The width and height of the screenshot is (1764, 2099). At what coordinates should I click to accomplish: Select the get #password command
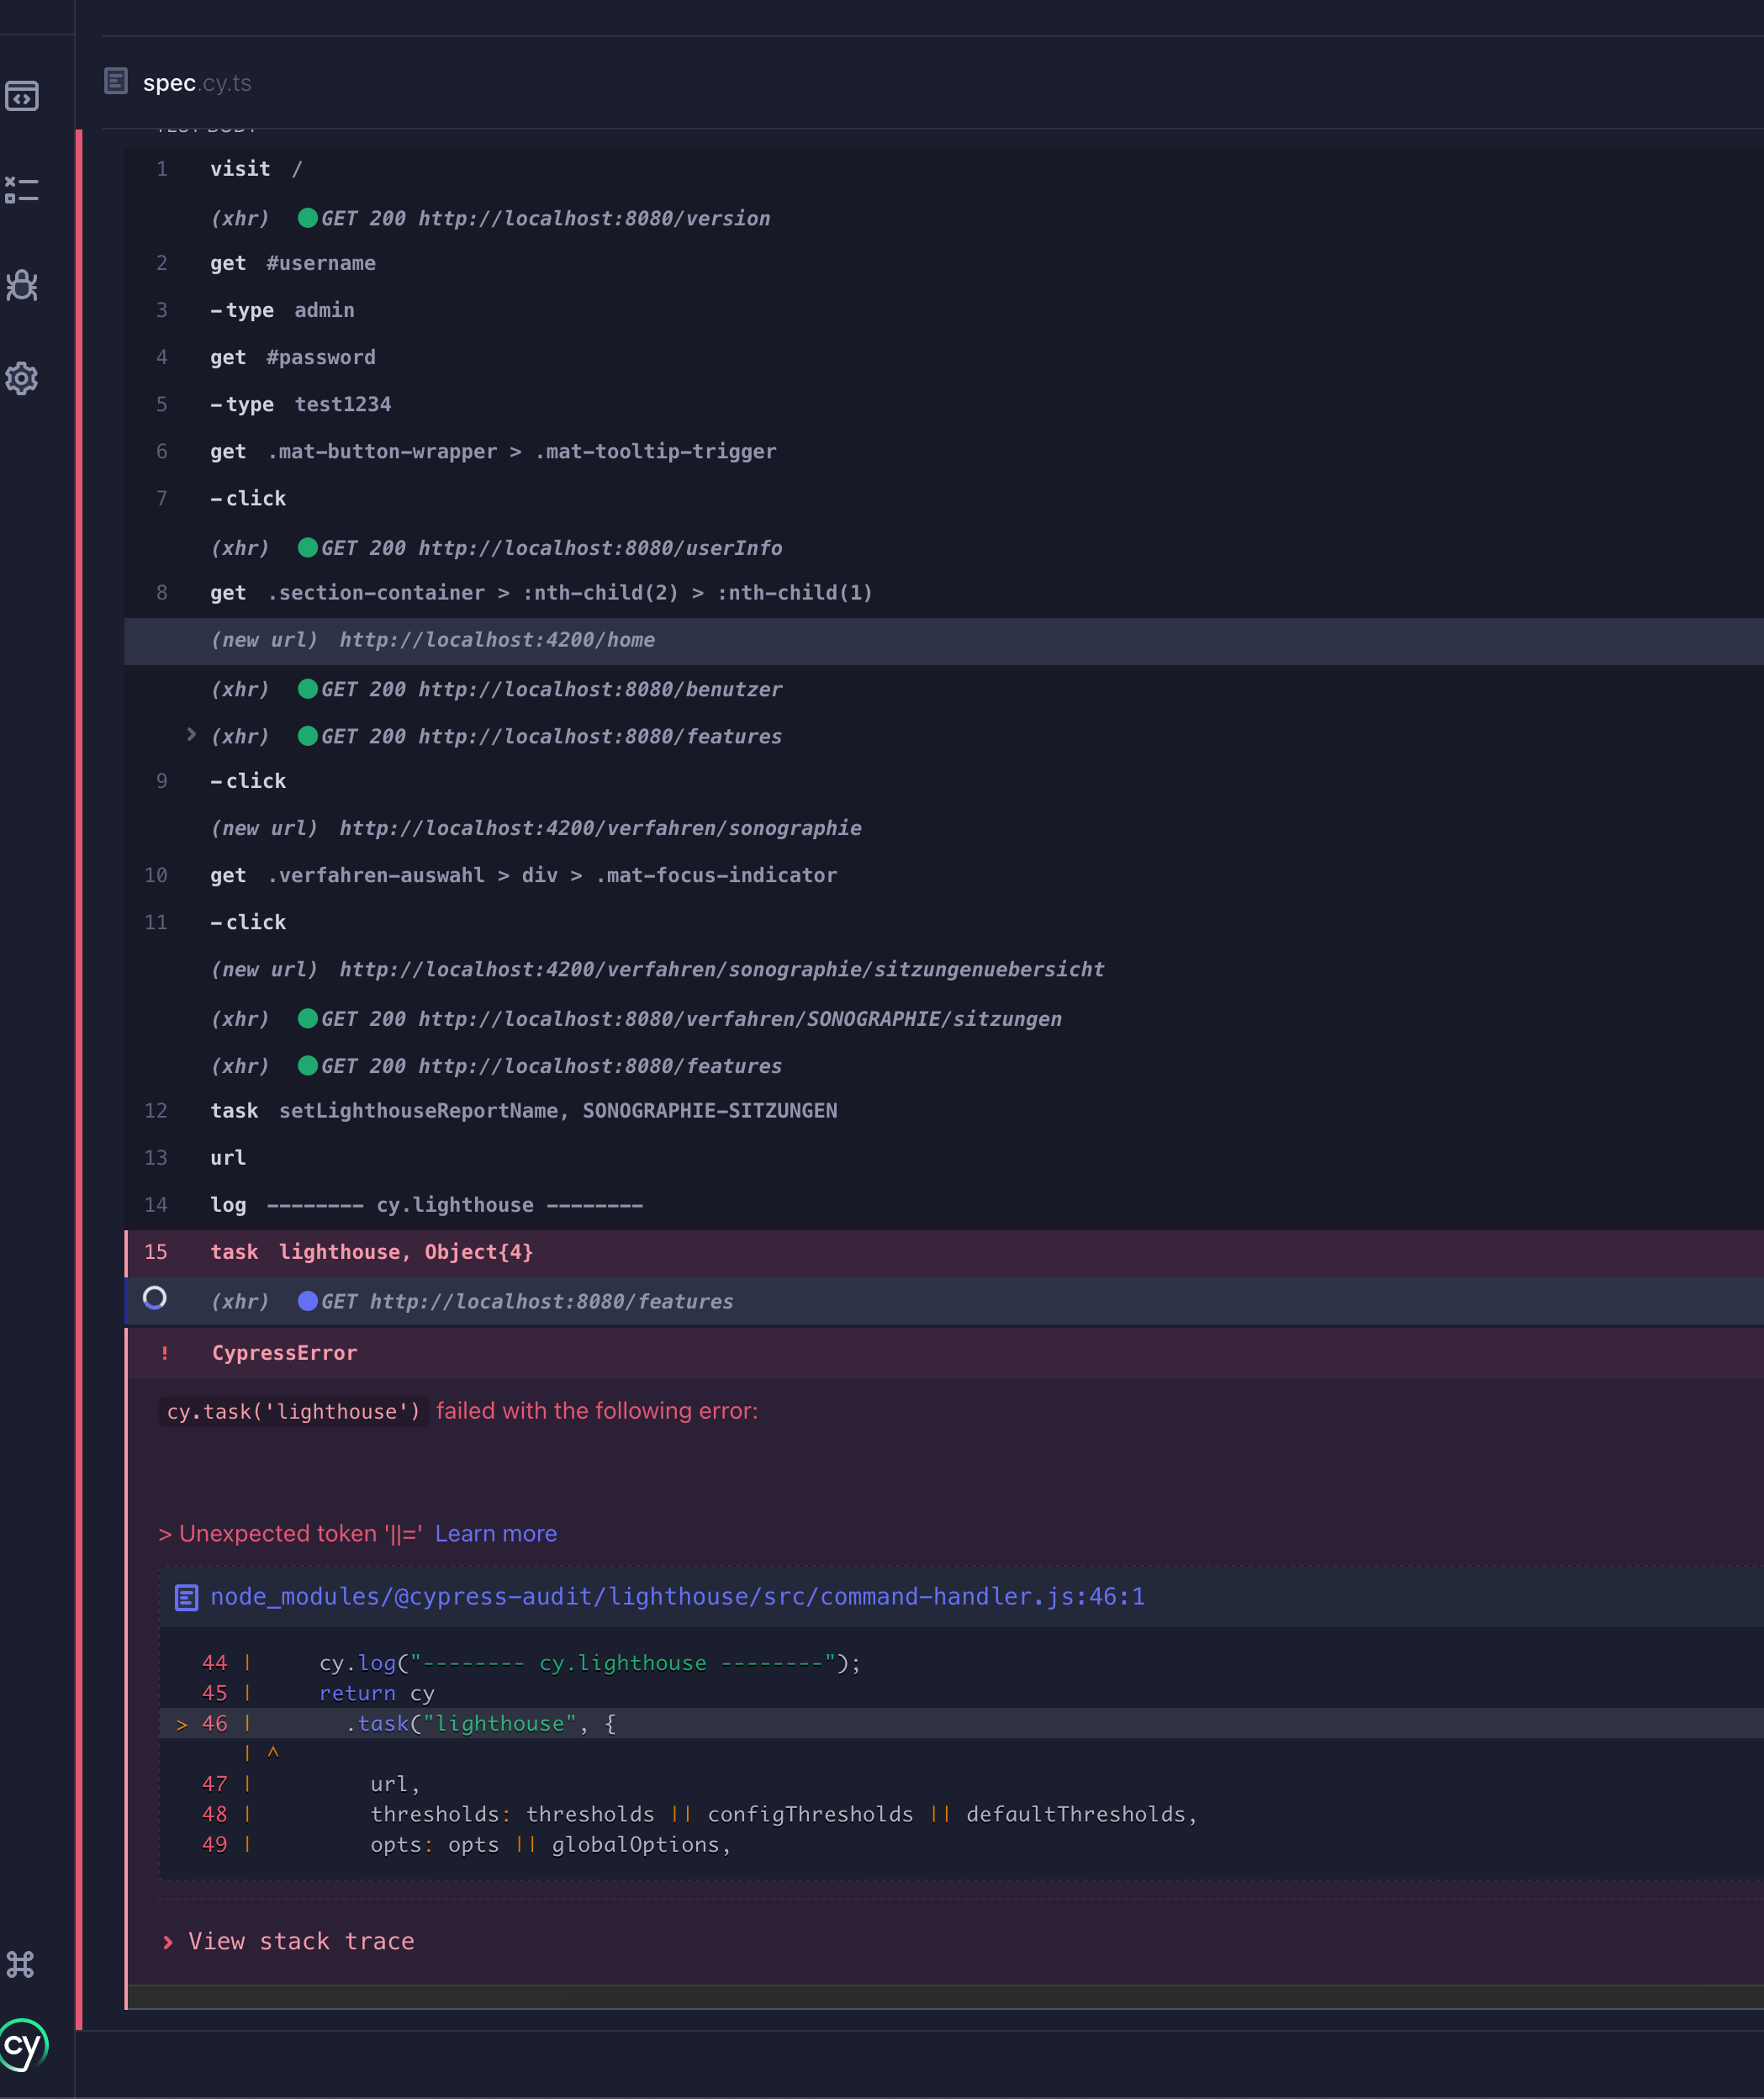pyautogui.click(x=944, y=357)
